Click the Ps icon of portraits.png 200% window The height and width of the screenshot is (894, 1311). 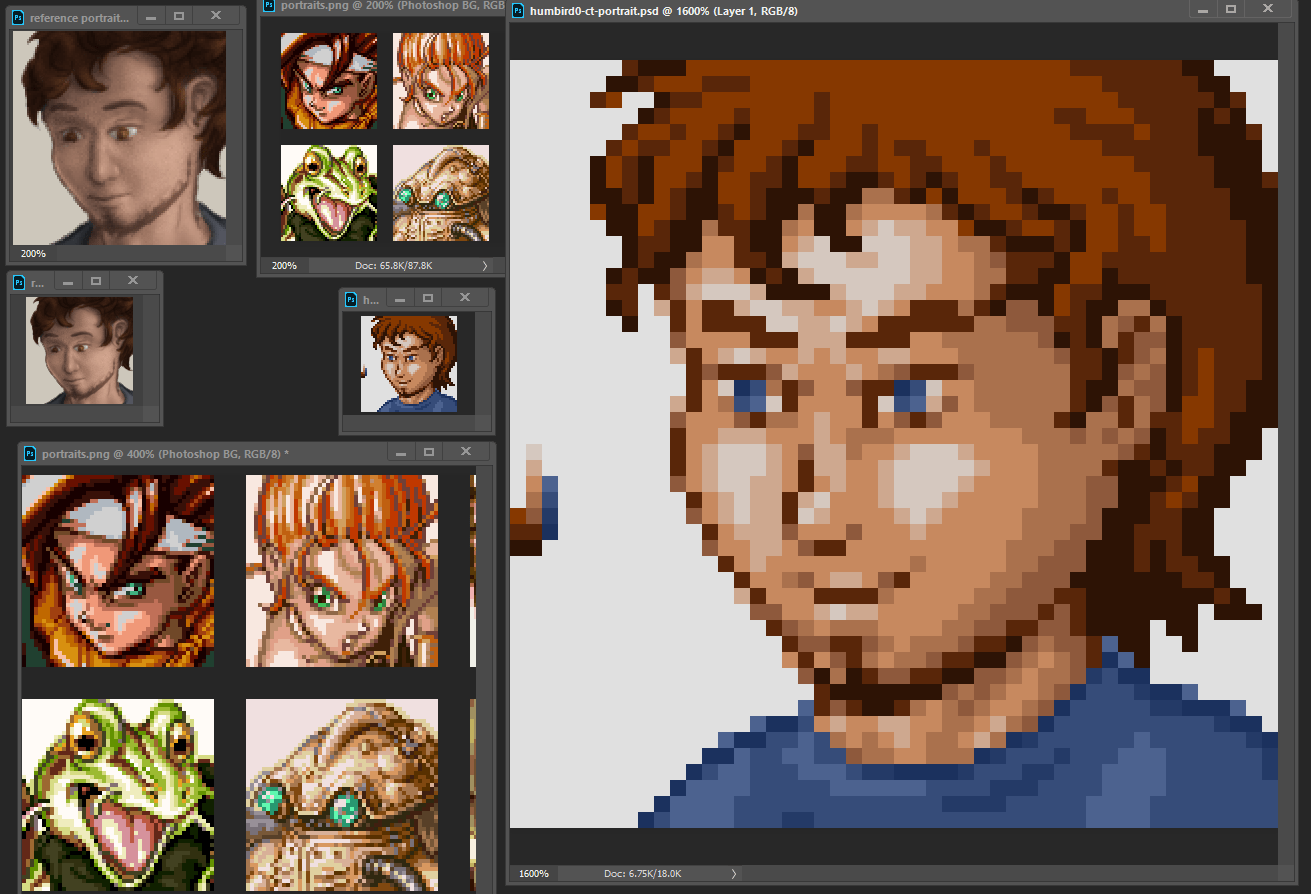tap(268, 6)
